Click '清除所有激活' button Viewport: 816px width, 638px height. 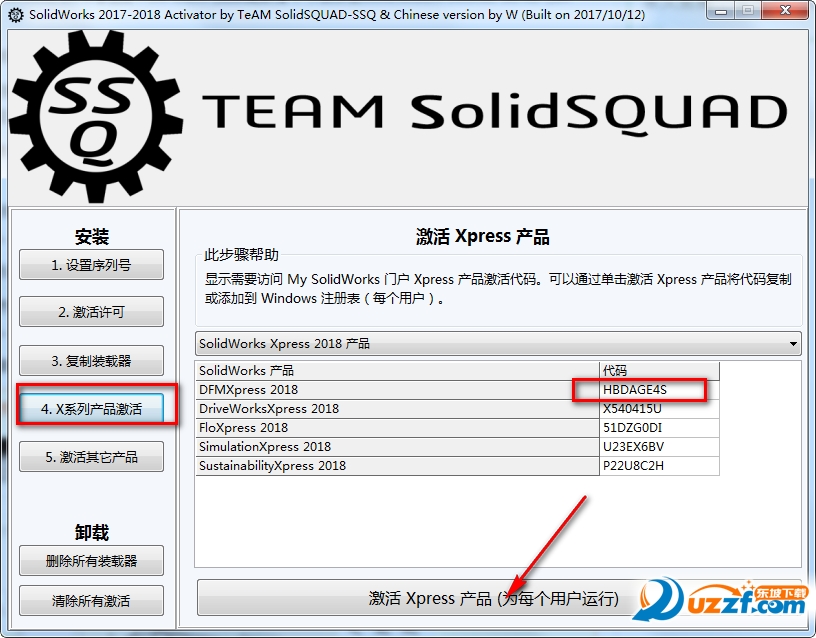(92, 601)
